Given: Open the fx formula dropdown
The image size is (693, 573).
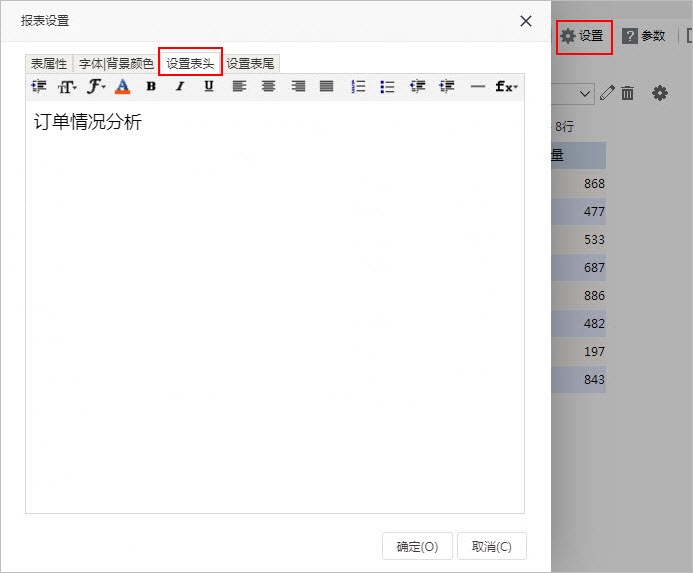Looking at the screenshot, I should pos(506,86).
